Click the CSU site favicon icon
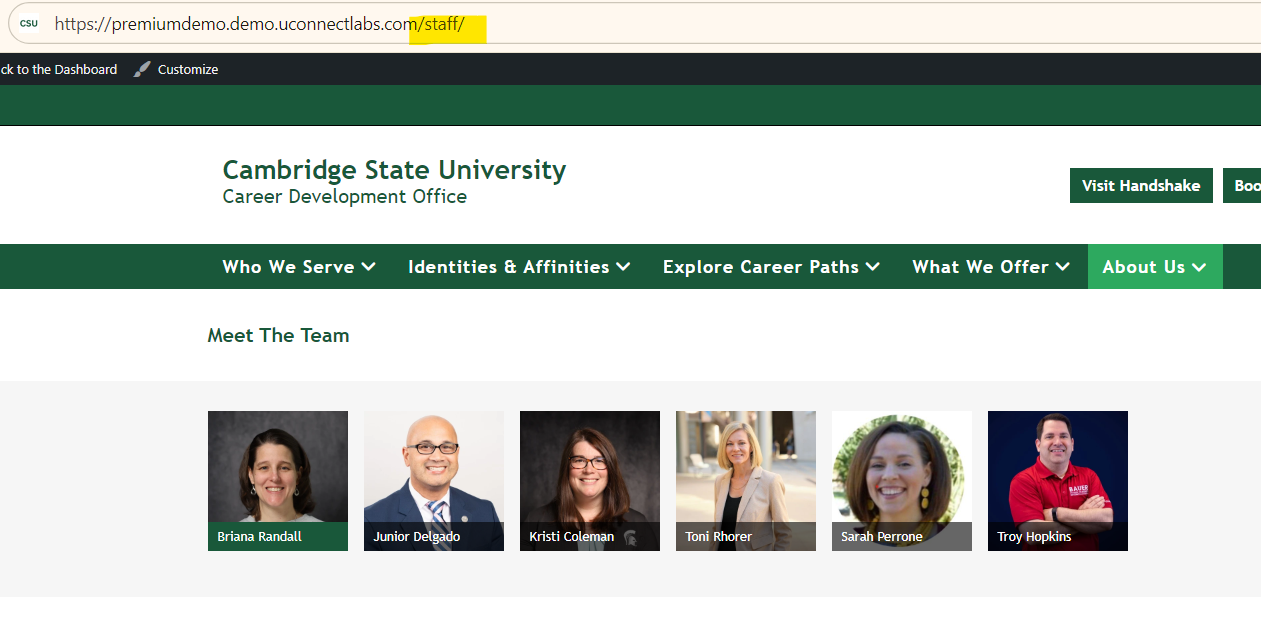 click(29, 23)
